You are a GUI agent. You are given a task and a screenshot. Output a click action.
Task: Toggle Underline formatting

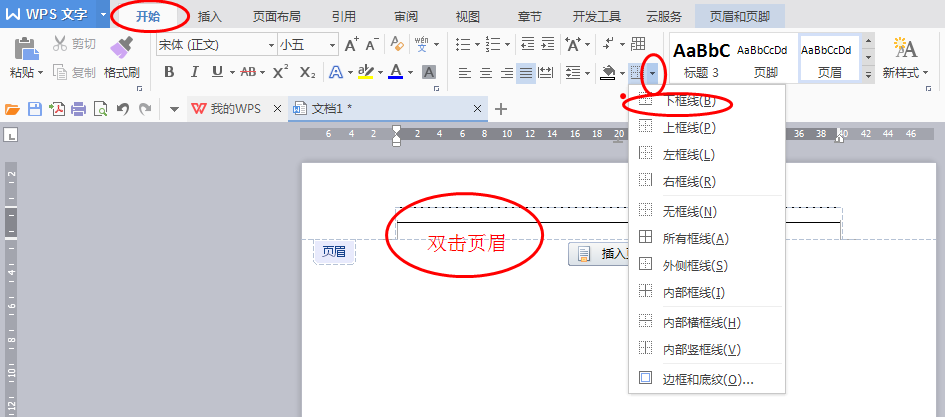tap(217, 72)
